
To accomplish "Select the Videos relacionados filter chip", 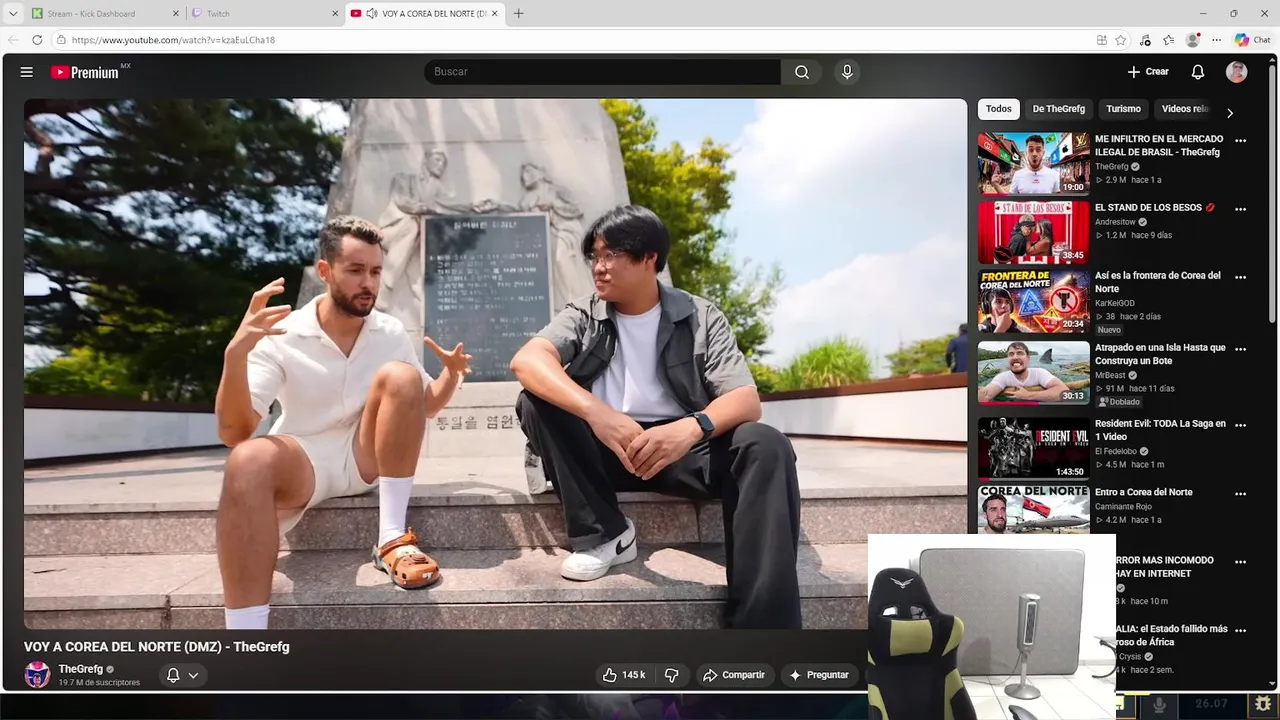I will tap(1186, 109).
